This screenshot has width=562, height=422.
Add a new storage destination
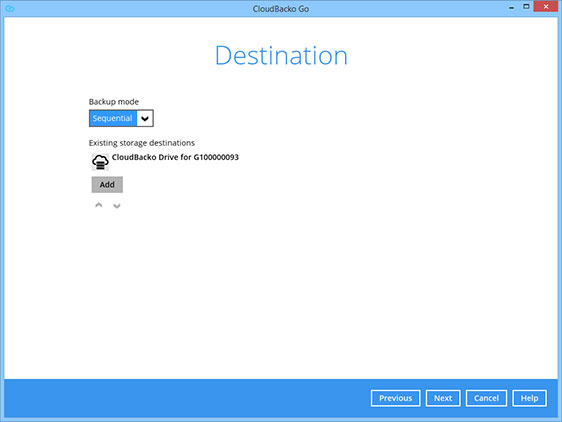tap(107, 185)
